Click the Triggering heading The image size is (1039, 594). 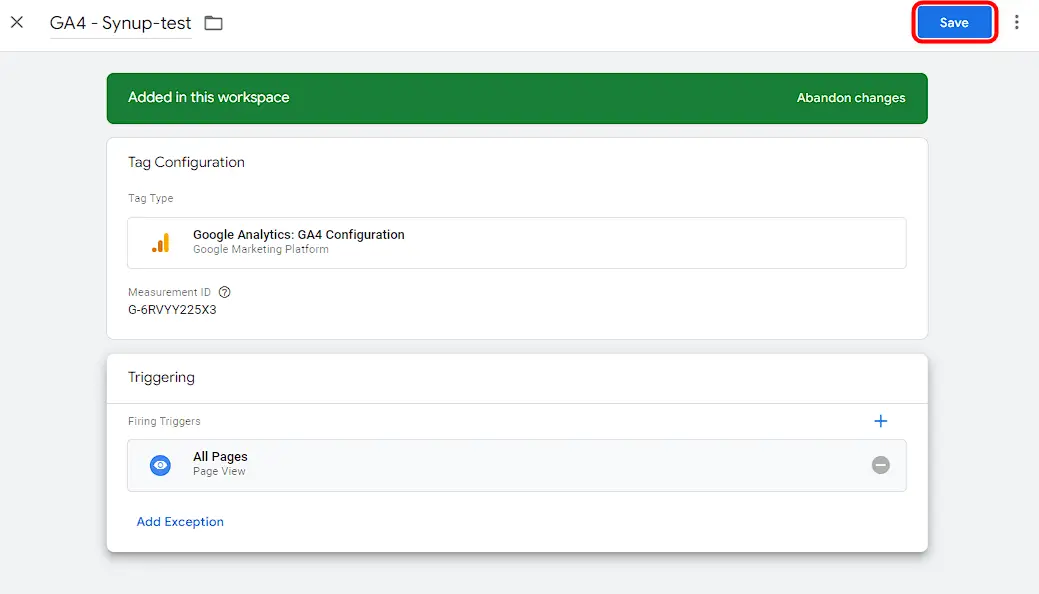(x=161, y=377)
